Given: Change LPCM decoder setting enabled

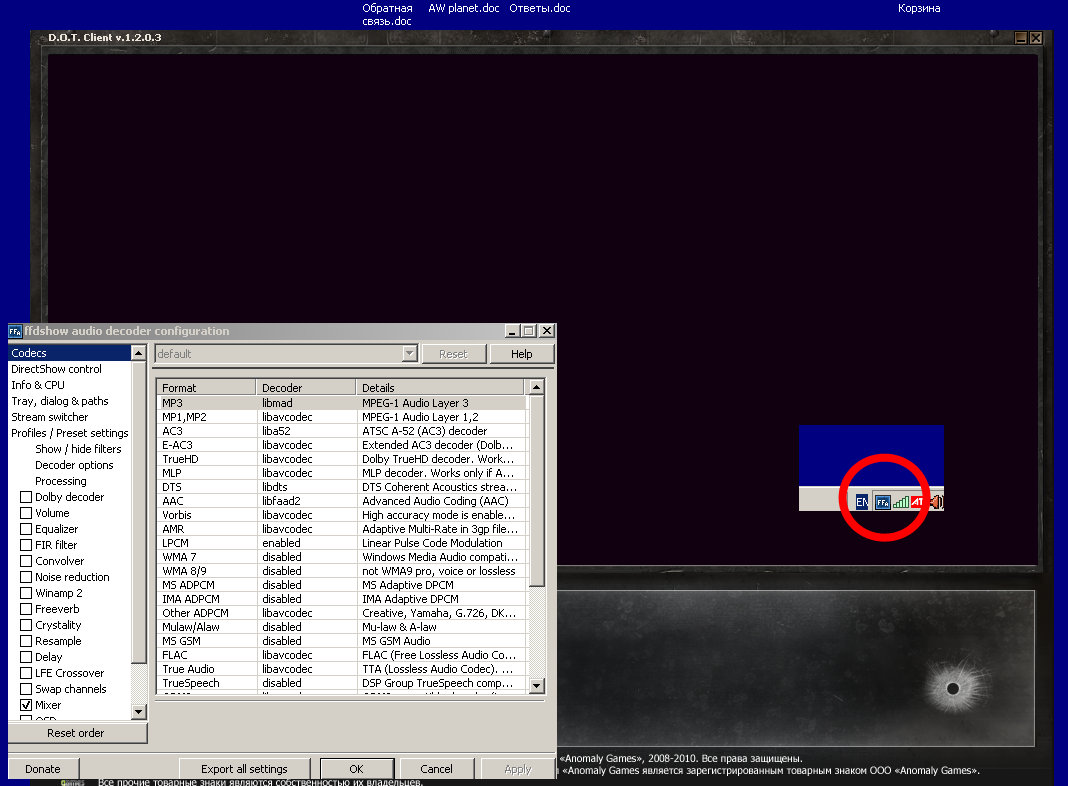Looking at the screenshot, I should (x=306, y=543).
